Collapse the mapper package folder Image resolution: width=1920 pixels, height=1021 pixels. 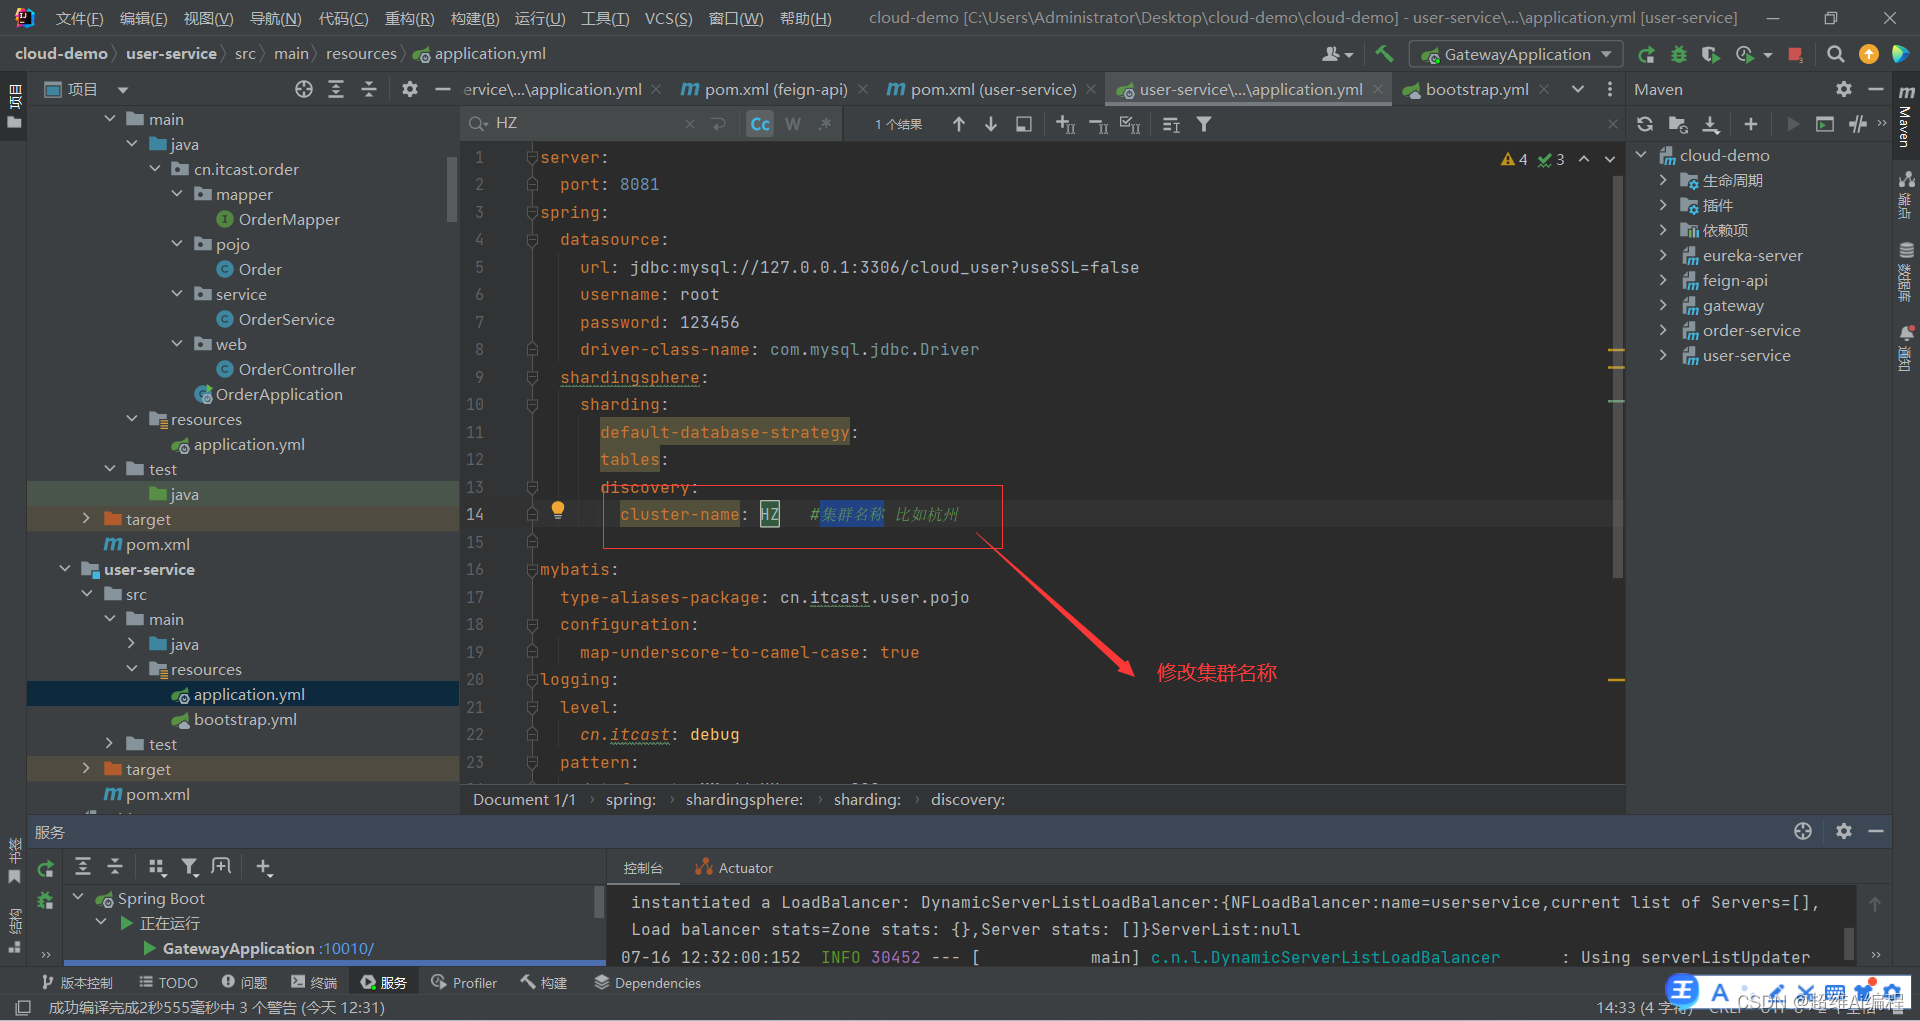point(177,194)
